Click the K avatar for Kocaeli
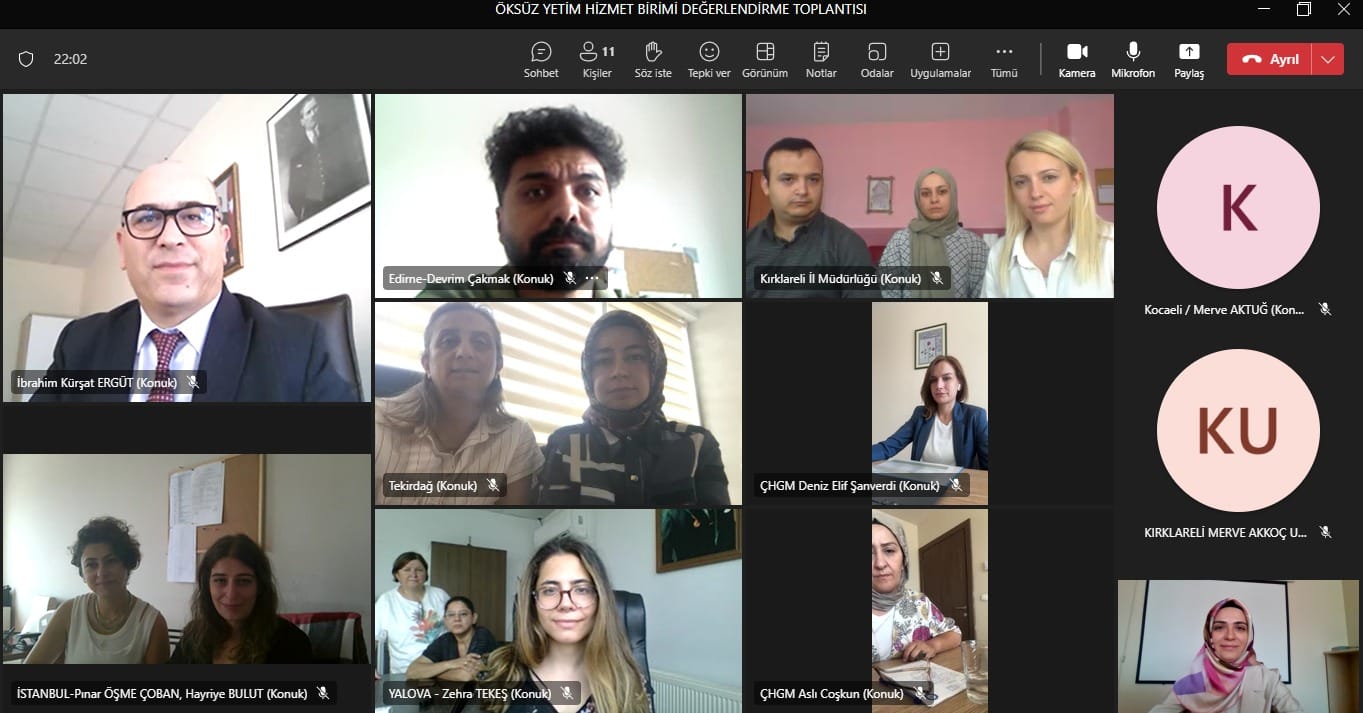Image resolution: width=1363 pixels, height=713 pixels. [1238, 208]
